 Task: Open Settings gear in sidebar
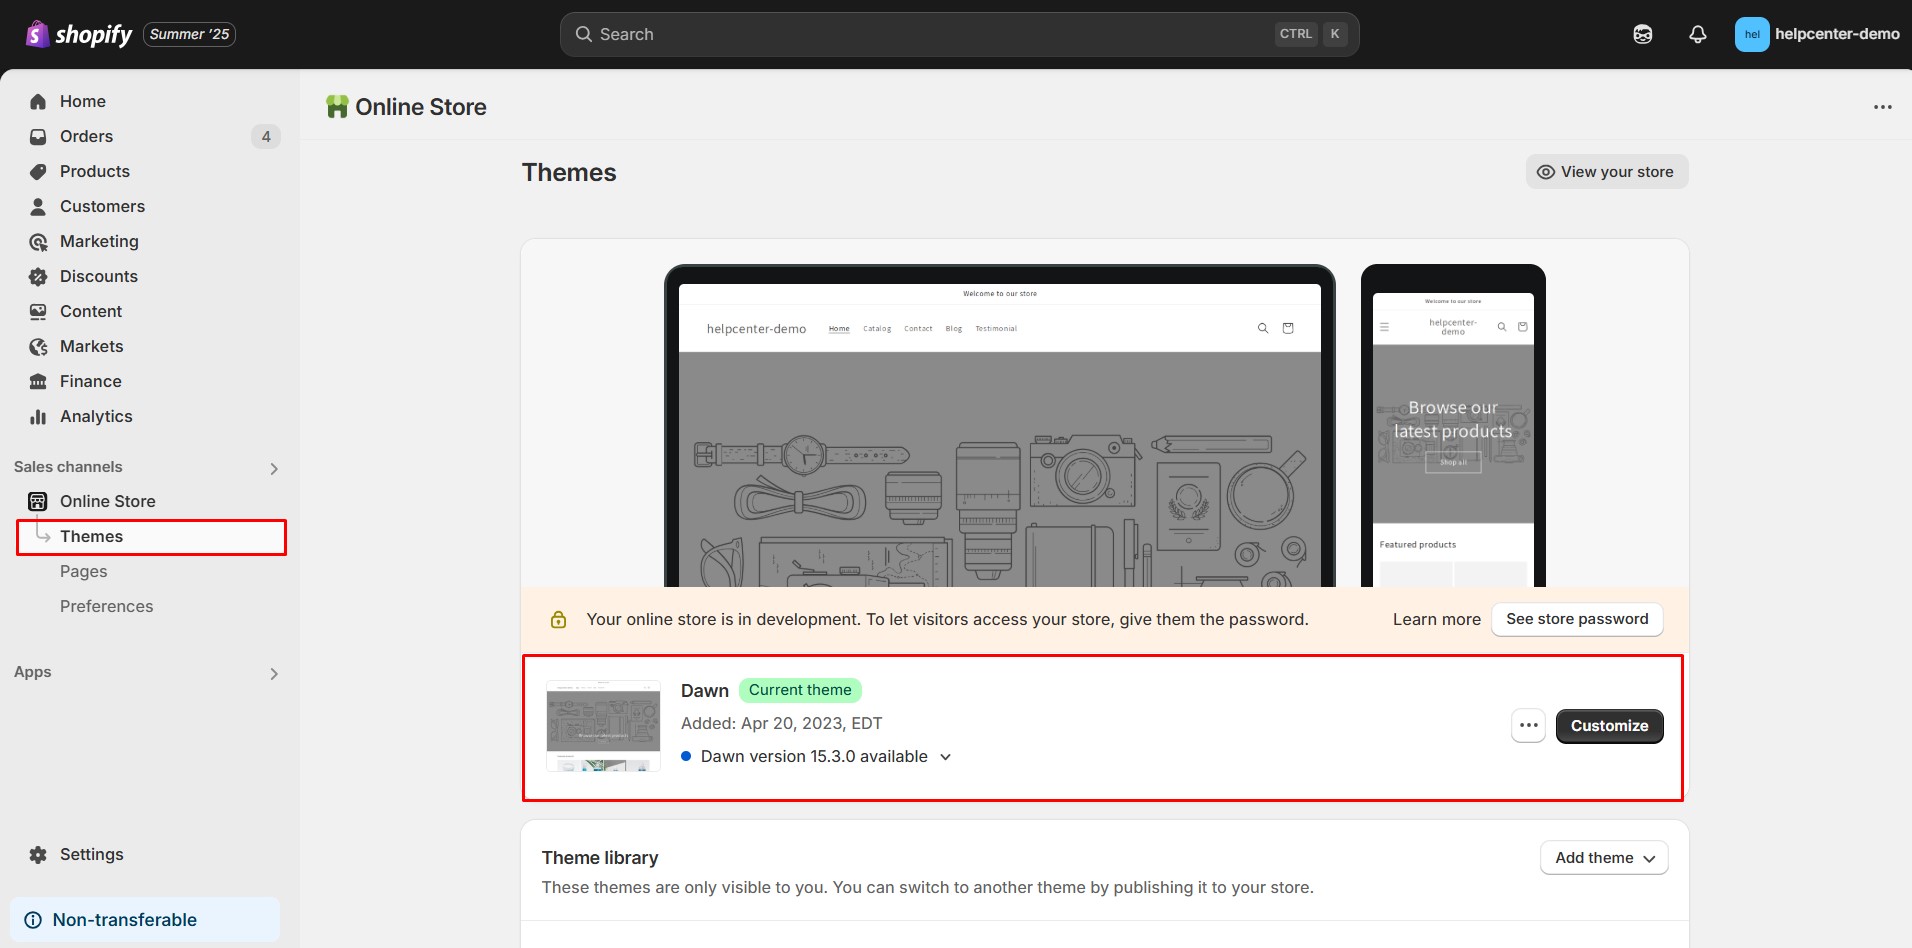[x=38, y=855]
